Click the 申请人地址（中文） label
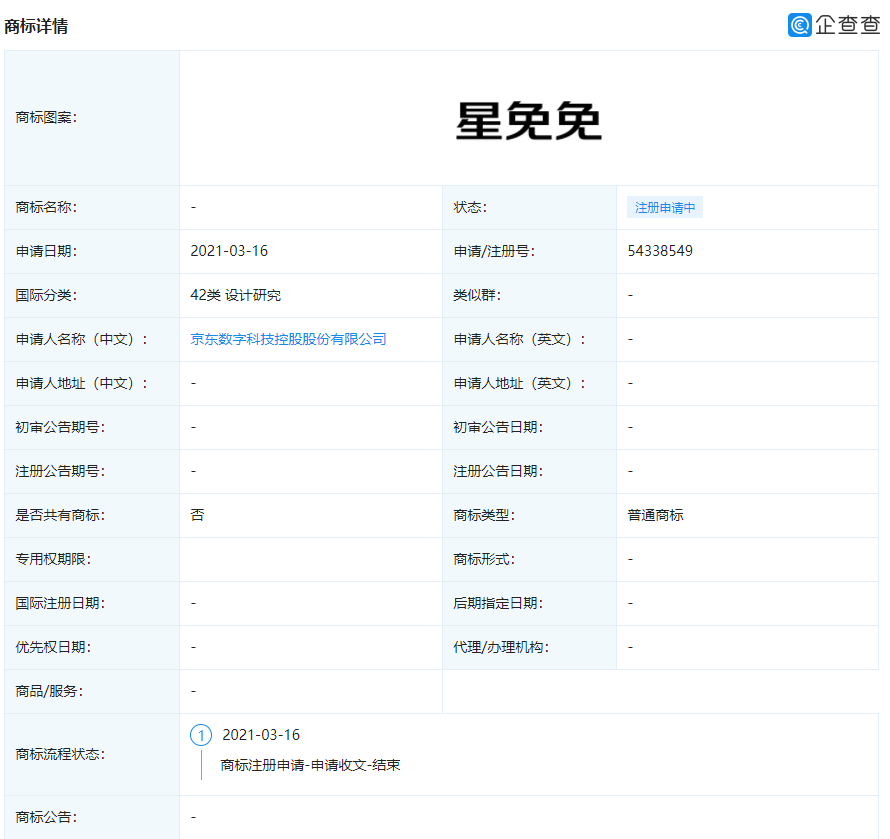The width and height of the screenshot is (890, 839). click(x=82, y=383)
